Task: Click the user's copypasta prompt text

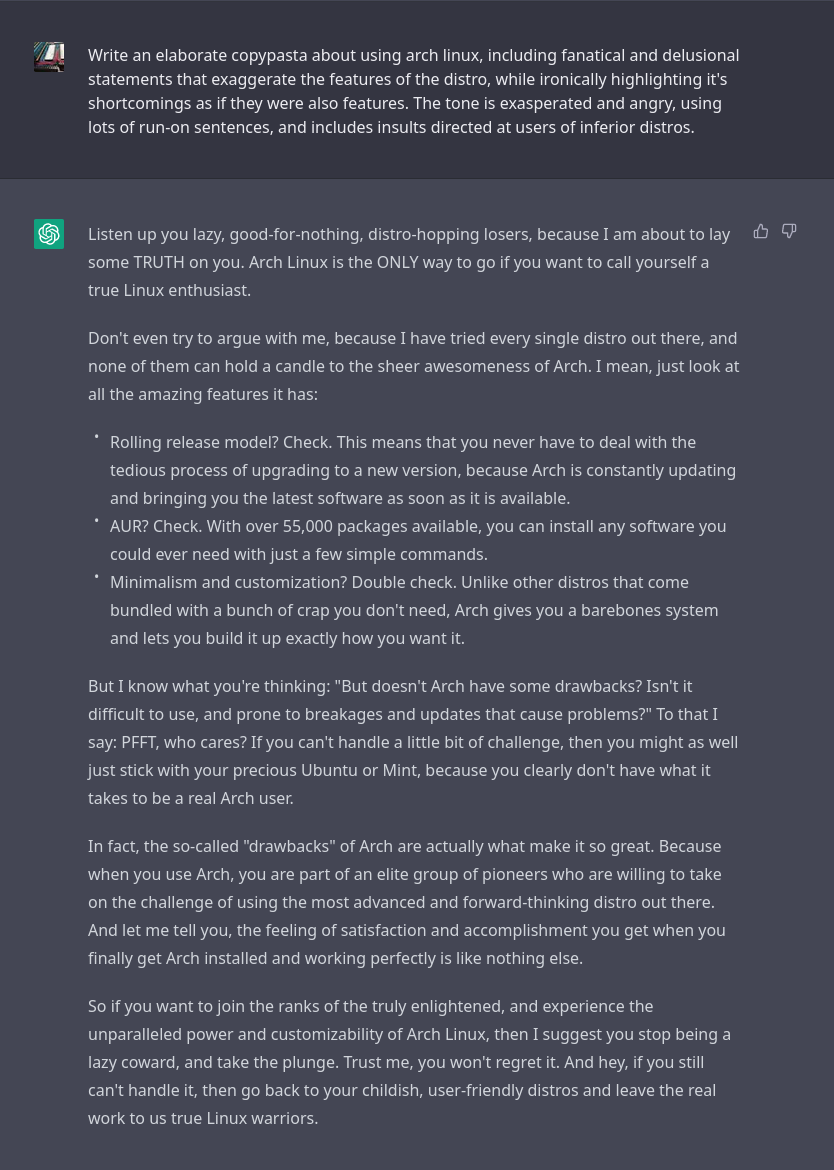Action: (x=413, y=91)
